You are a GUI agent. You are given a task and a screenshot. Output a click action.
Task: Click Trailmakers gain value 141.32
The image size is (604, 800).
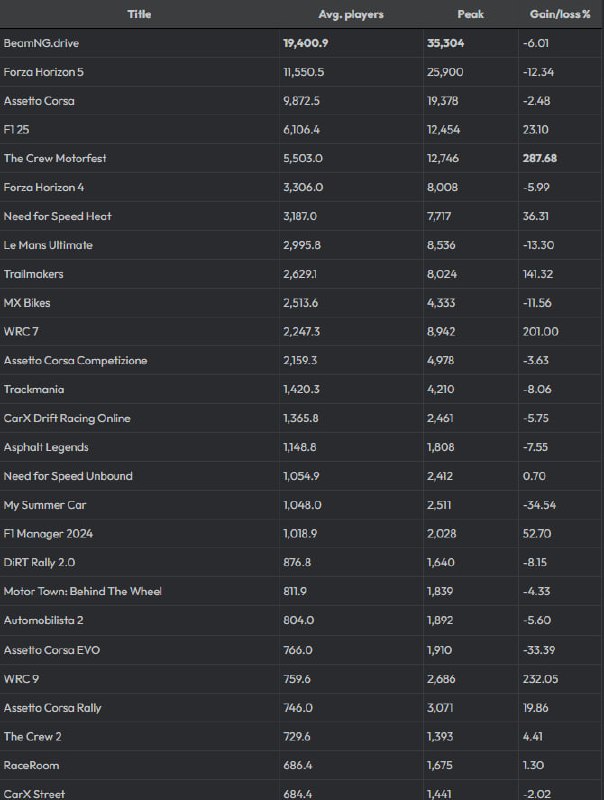(x=538, y=274)
